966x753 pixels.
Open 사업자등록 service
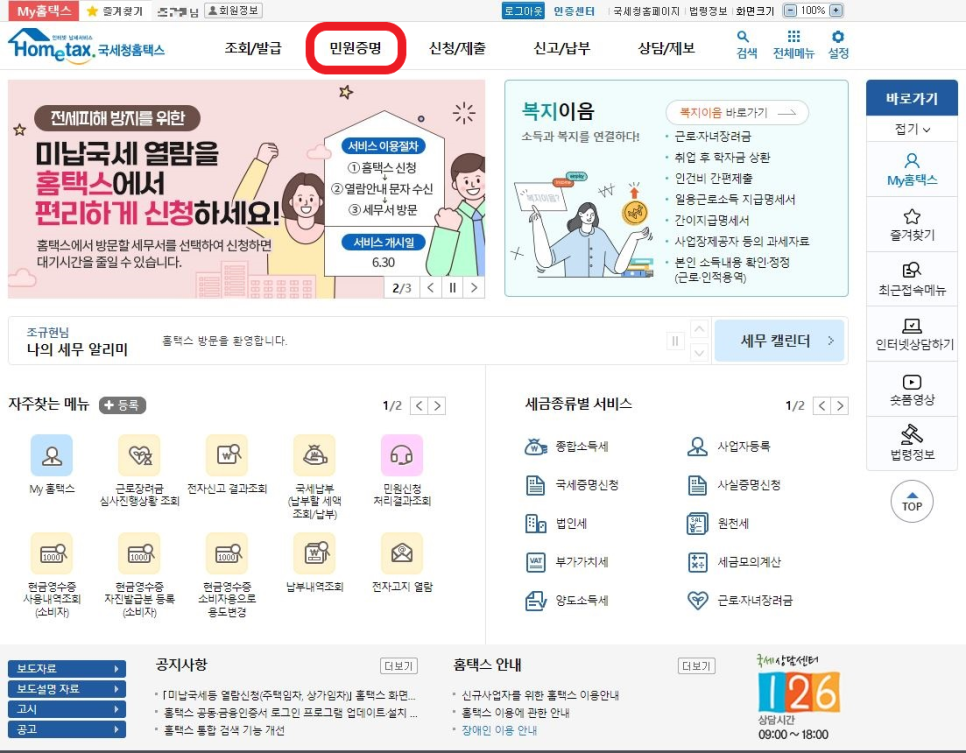[728, 446]
